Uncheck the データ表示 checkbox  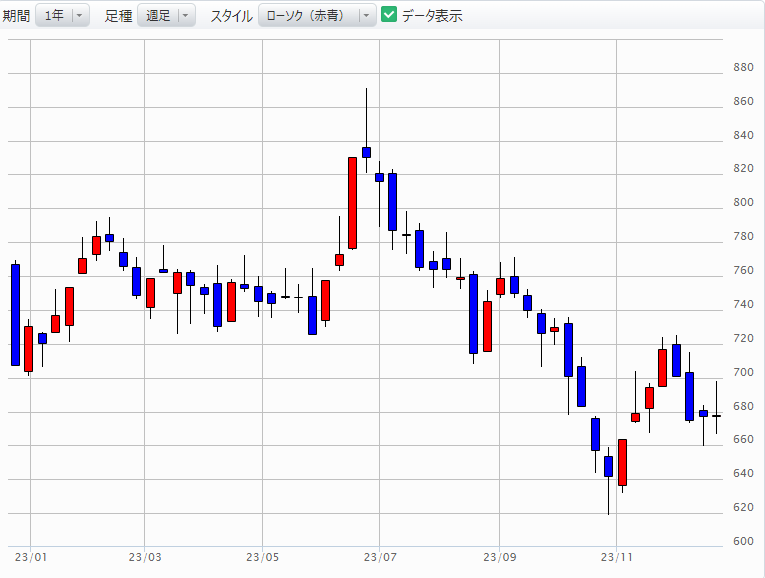pos(389,15)
